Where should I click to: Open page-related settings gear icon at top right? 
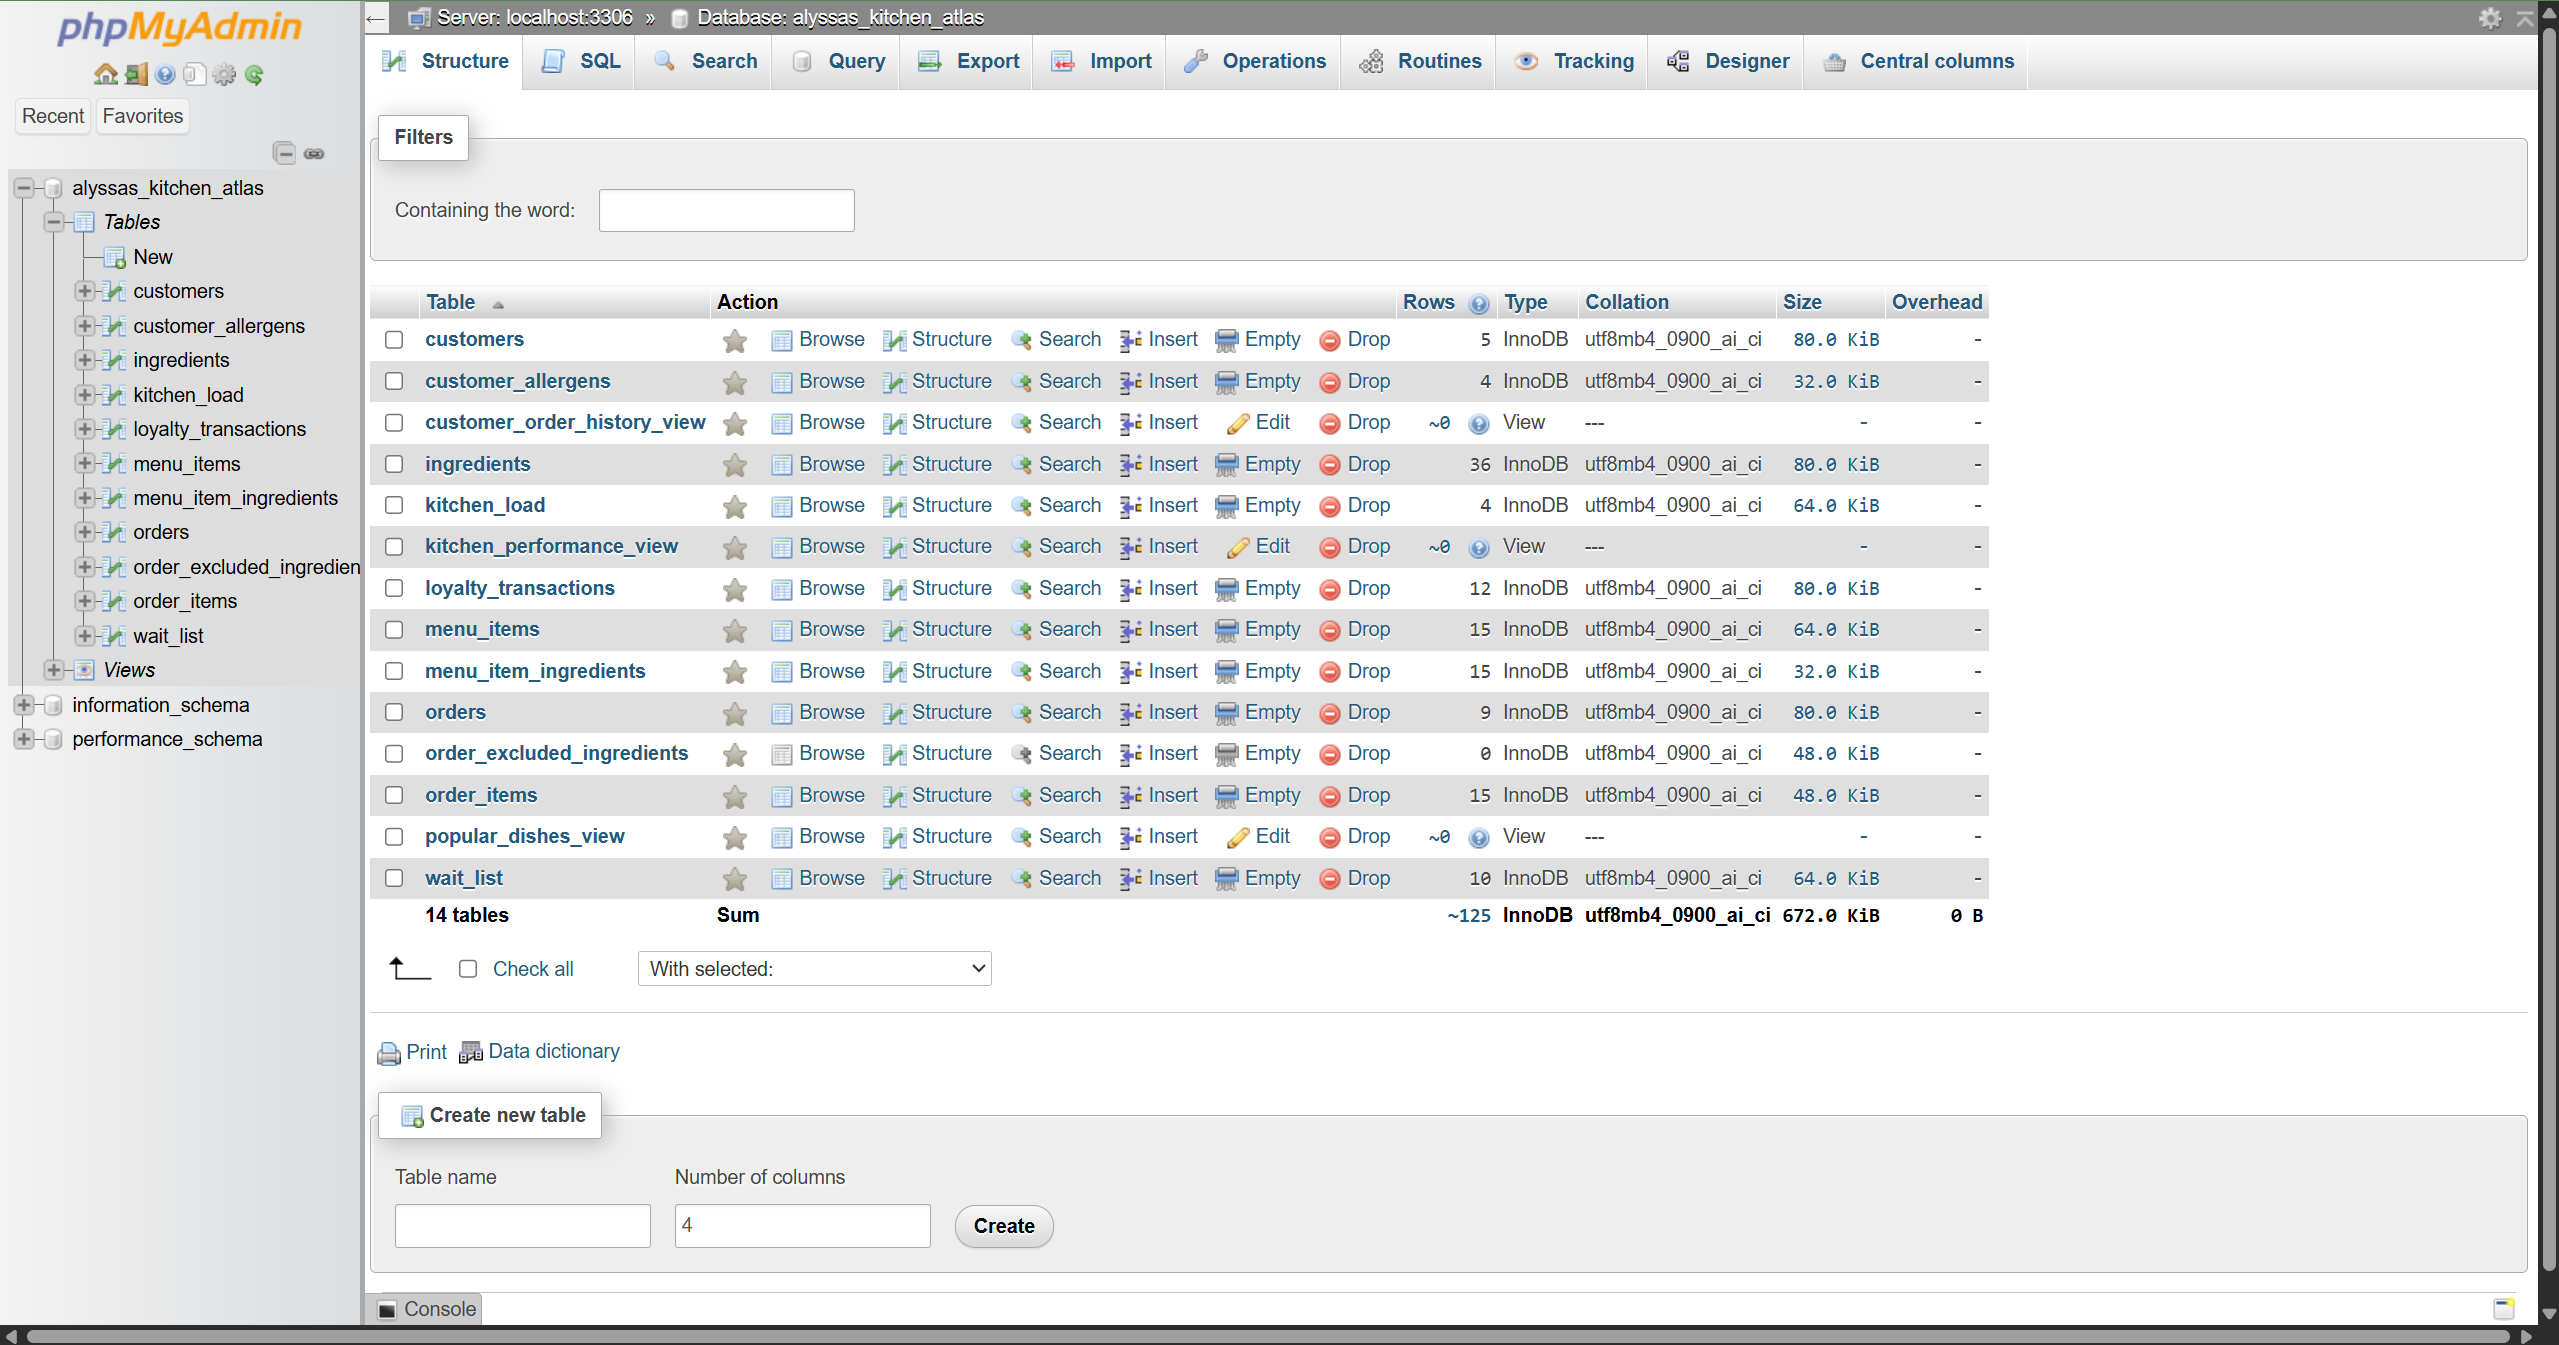tap(2489, 17)
